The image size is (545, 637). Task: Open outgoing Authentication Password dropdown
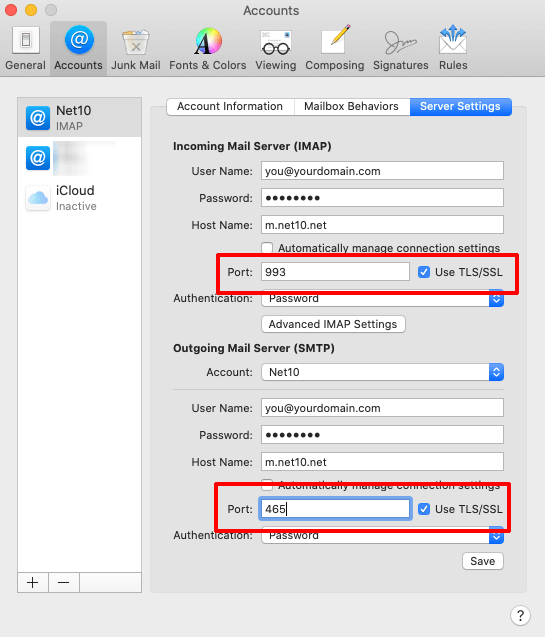[x=382, y=535]
